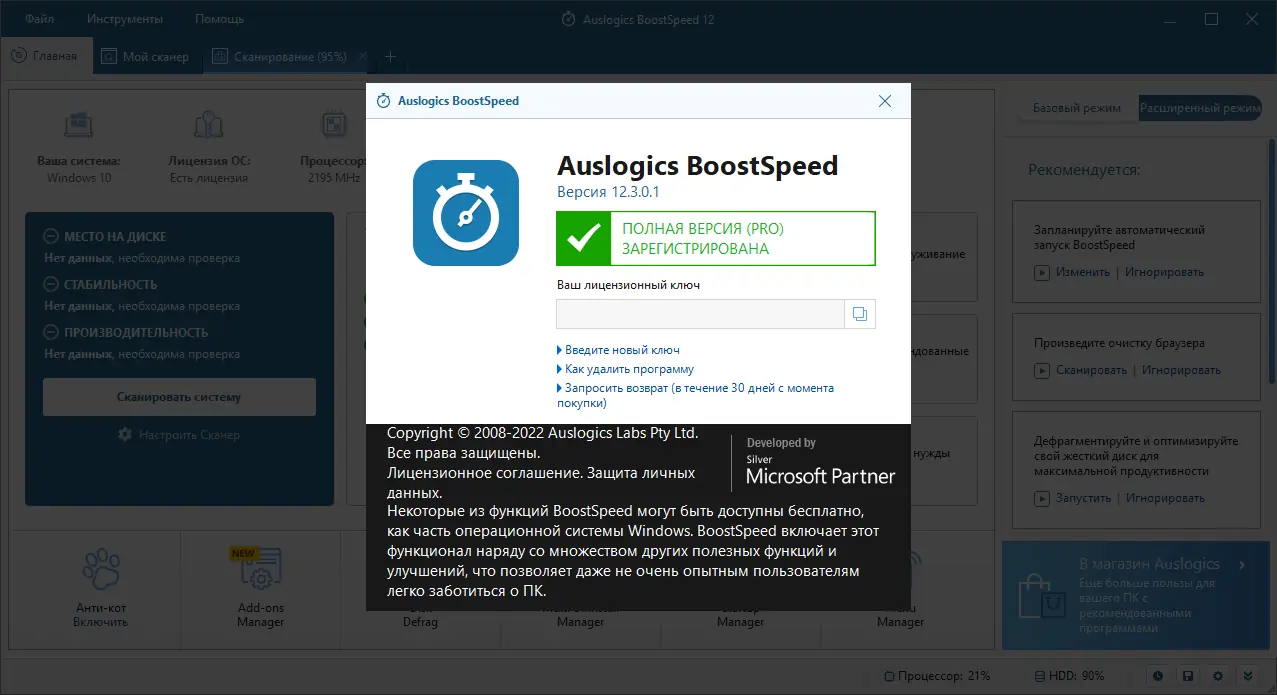Collapse the МЕСТО НА ДИСКЕ section
This screenshot has height=695, width=1277.
pos(51,237)
